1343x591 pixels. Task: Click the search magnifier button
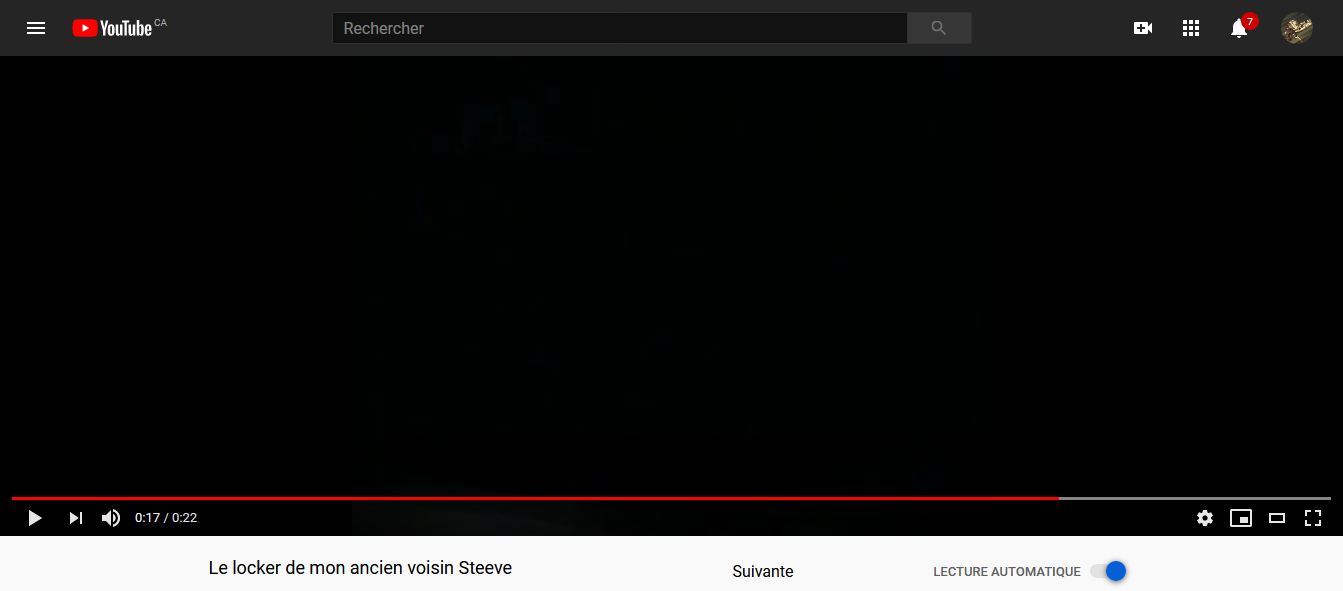[x=938, y=28]
